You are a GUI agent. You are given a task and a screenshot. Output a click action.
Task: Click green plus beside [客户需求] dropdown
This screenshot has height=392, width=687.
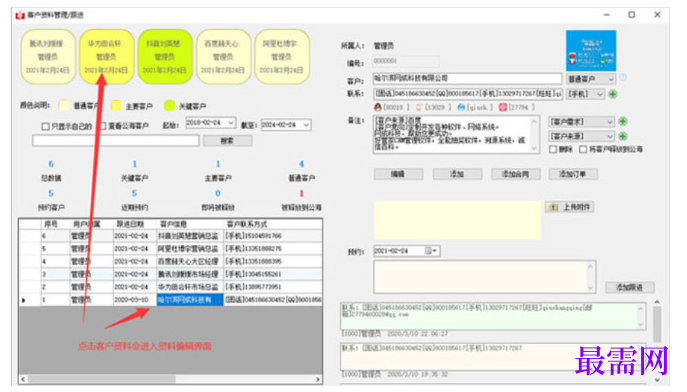tap(623, 121)
